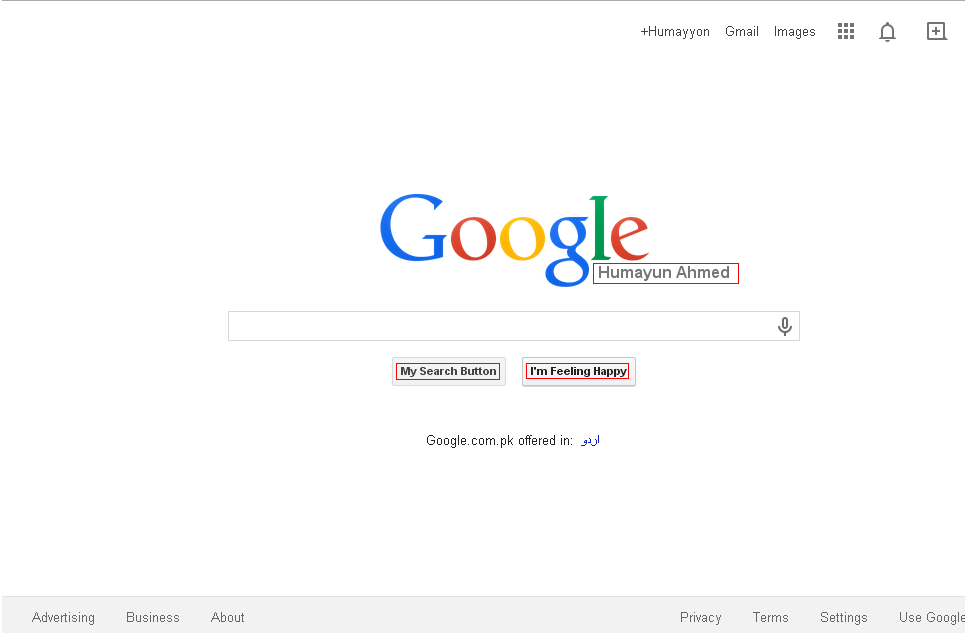Open the Business footer link
The height and width of the screenshot is (633, 965).
tap(153, 617)
